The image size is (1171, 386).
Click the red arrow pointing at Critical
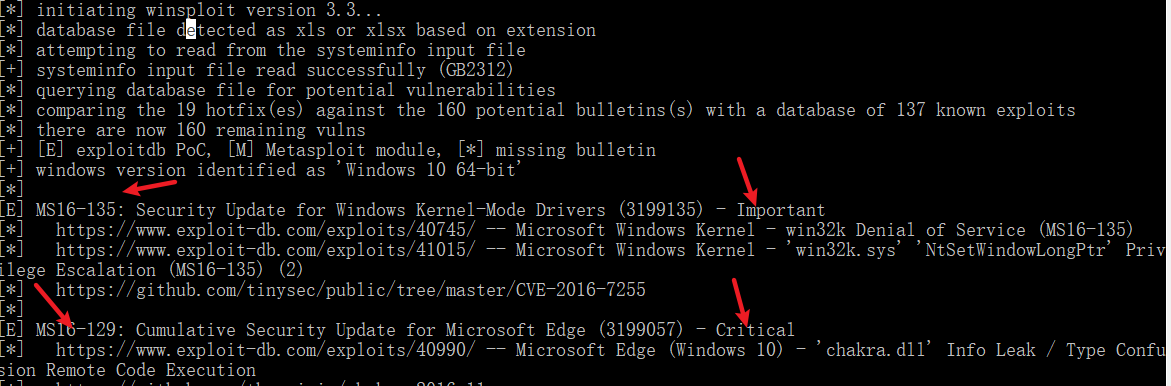(x=741, y=300)
